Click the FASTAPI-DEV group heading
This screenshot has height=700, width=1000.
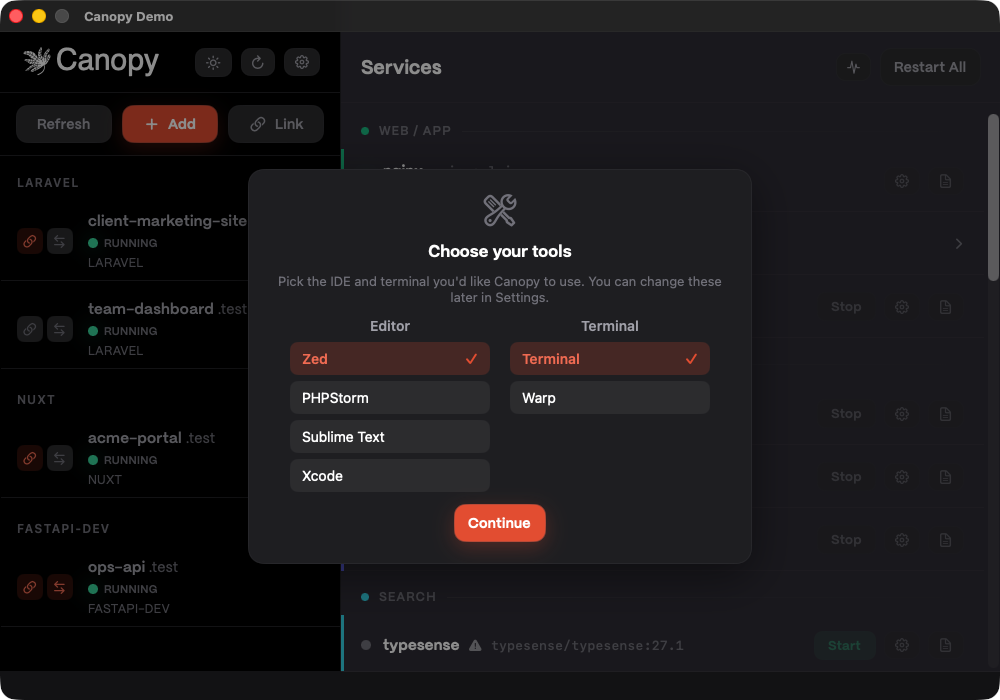[63, 529]
